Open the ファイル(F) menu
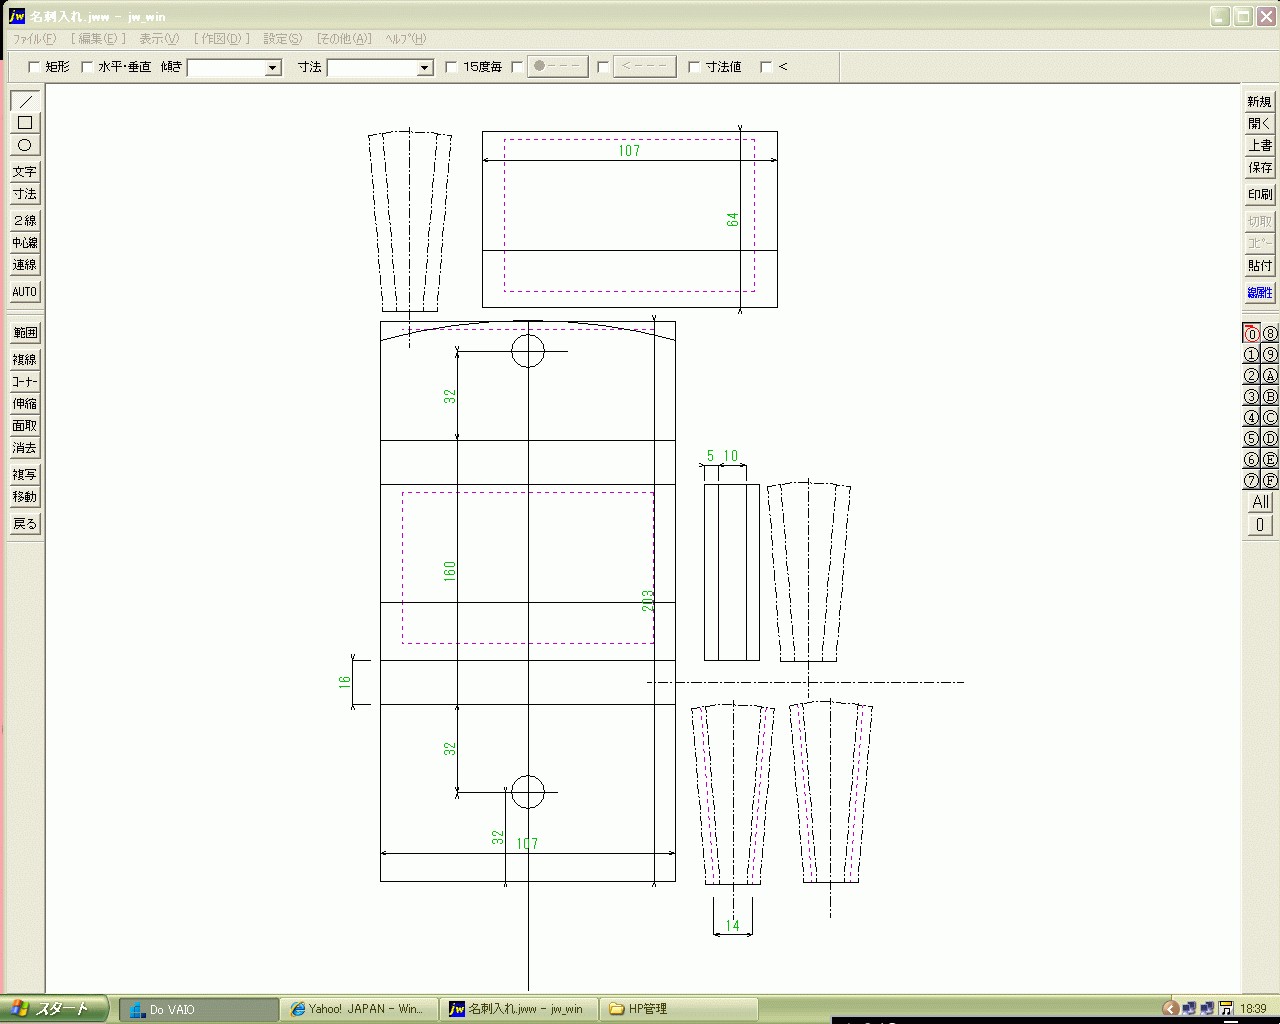Viewport: 1280px width, 1024px height. (33, 39)
